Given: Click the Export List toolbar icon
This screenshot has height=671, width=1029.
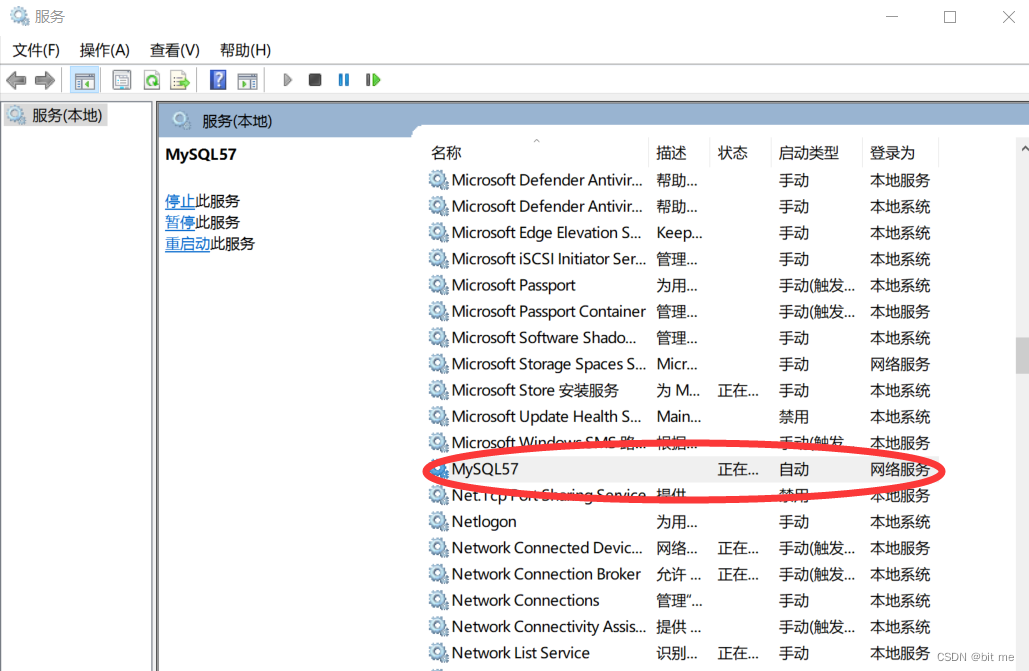Looking at the screenshot, I should [x=180, y=81].
